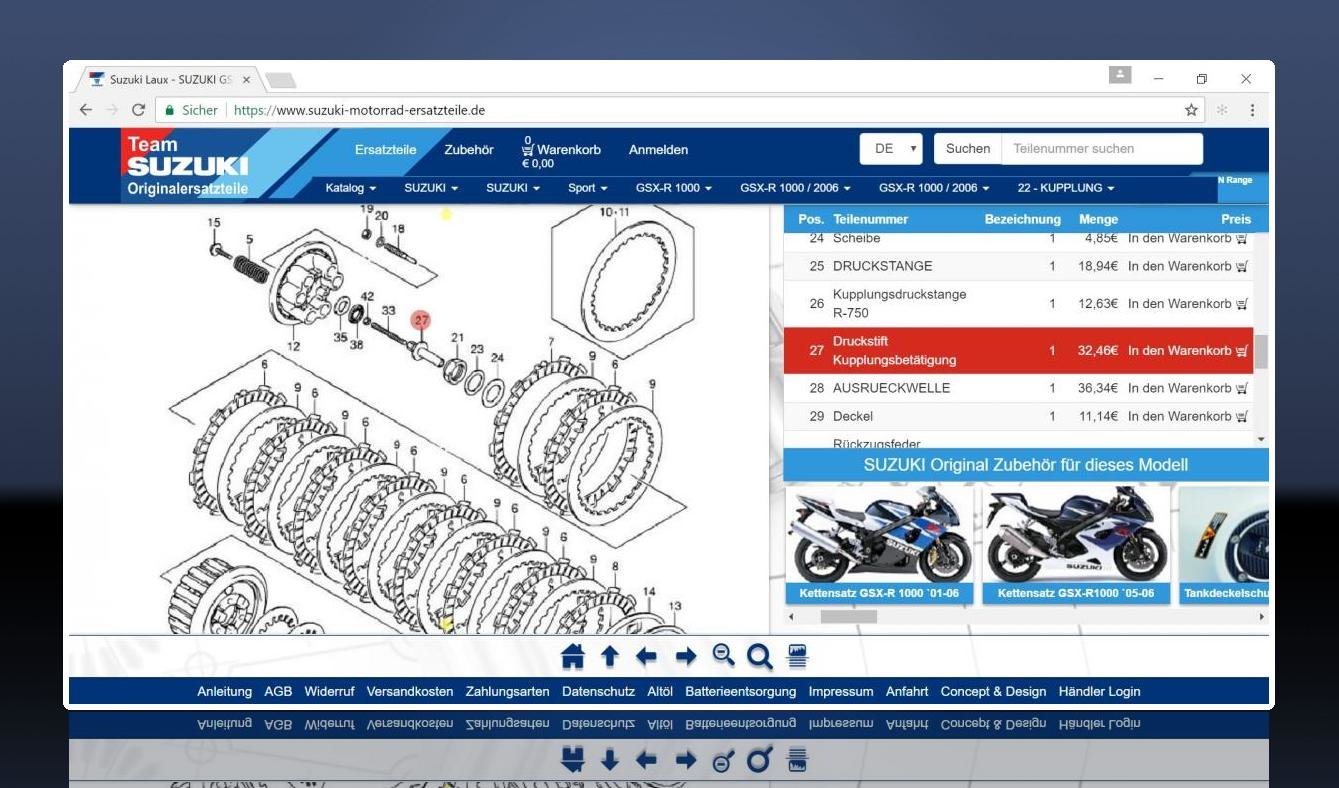Select part number 15 in the diagram
The height and width of the screenshot is (788, 1339).
(x=214, y=223)
